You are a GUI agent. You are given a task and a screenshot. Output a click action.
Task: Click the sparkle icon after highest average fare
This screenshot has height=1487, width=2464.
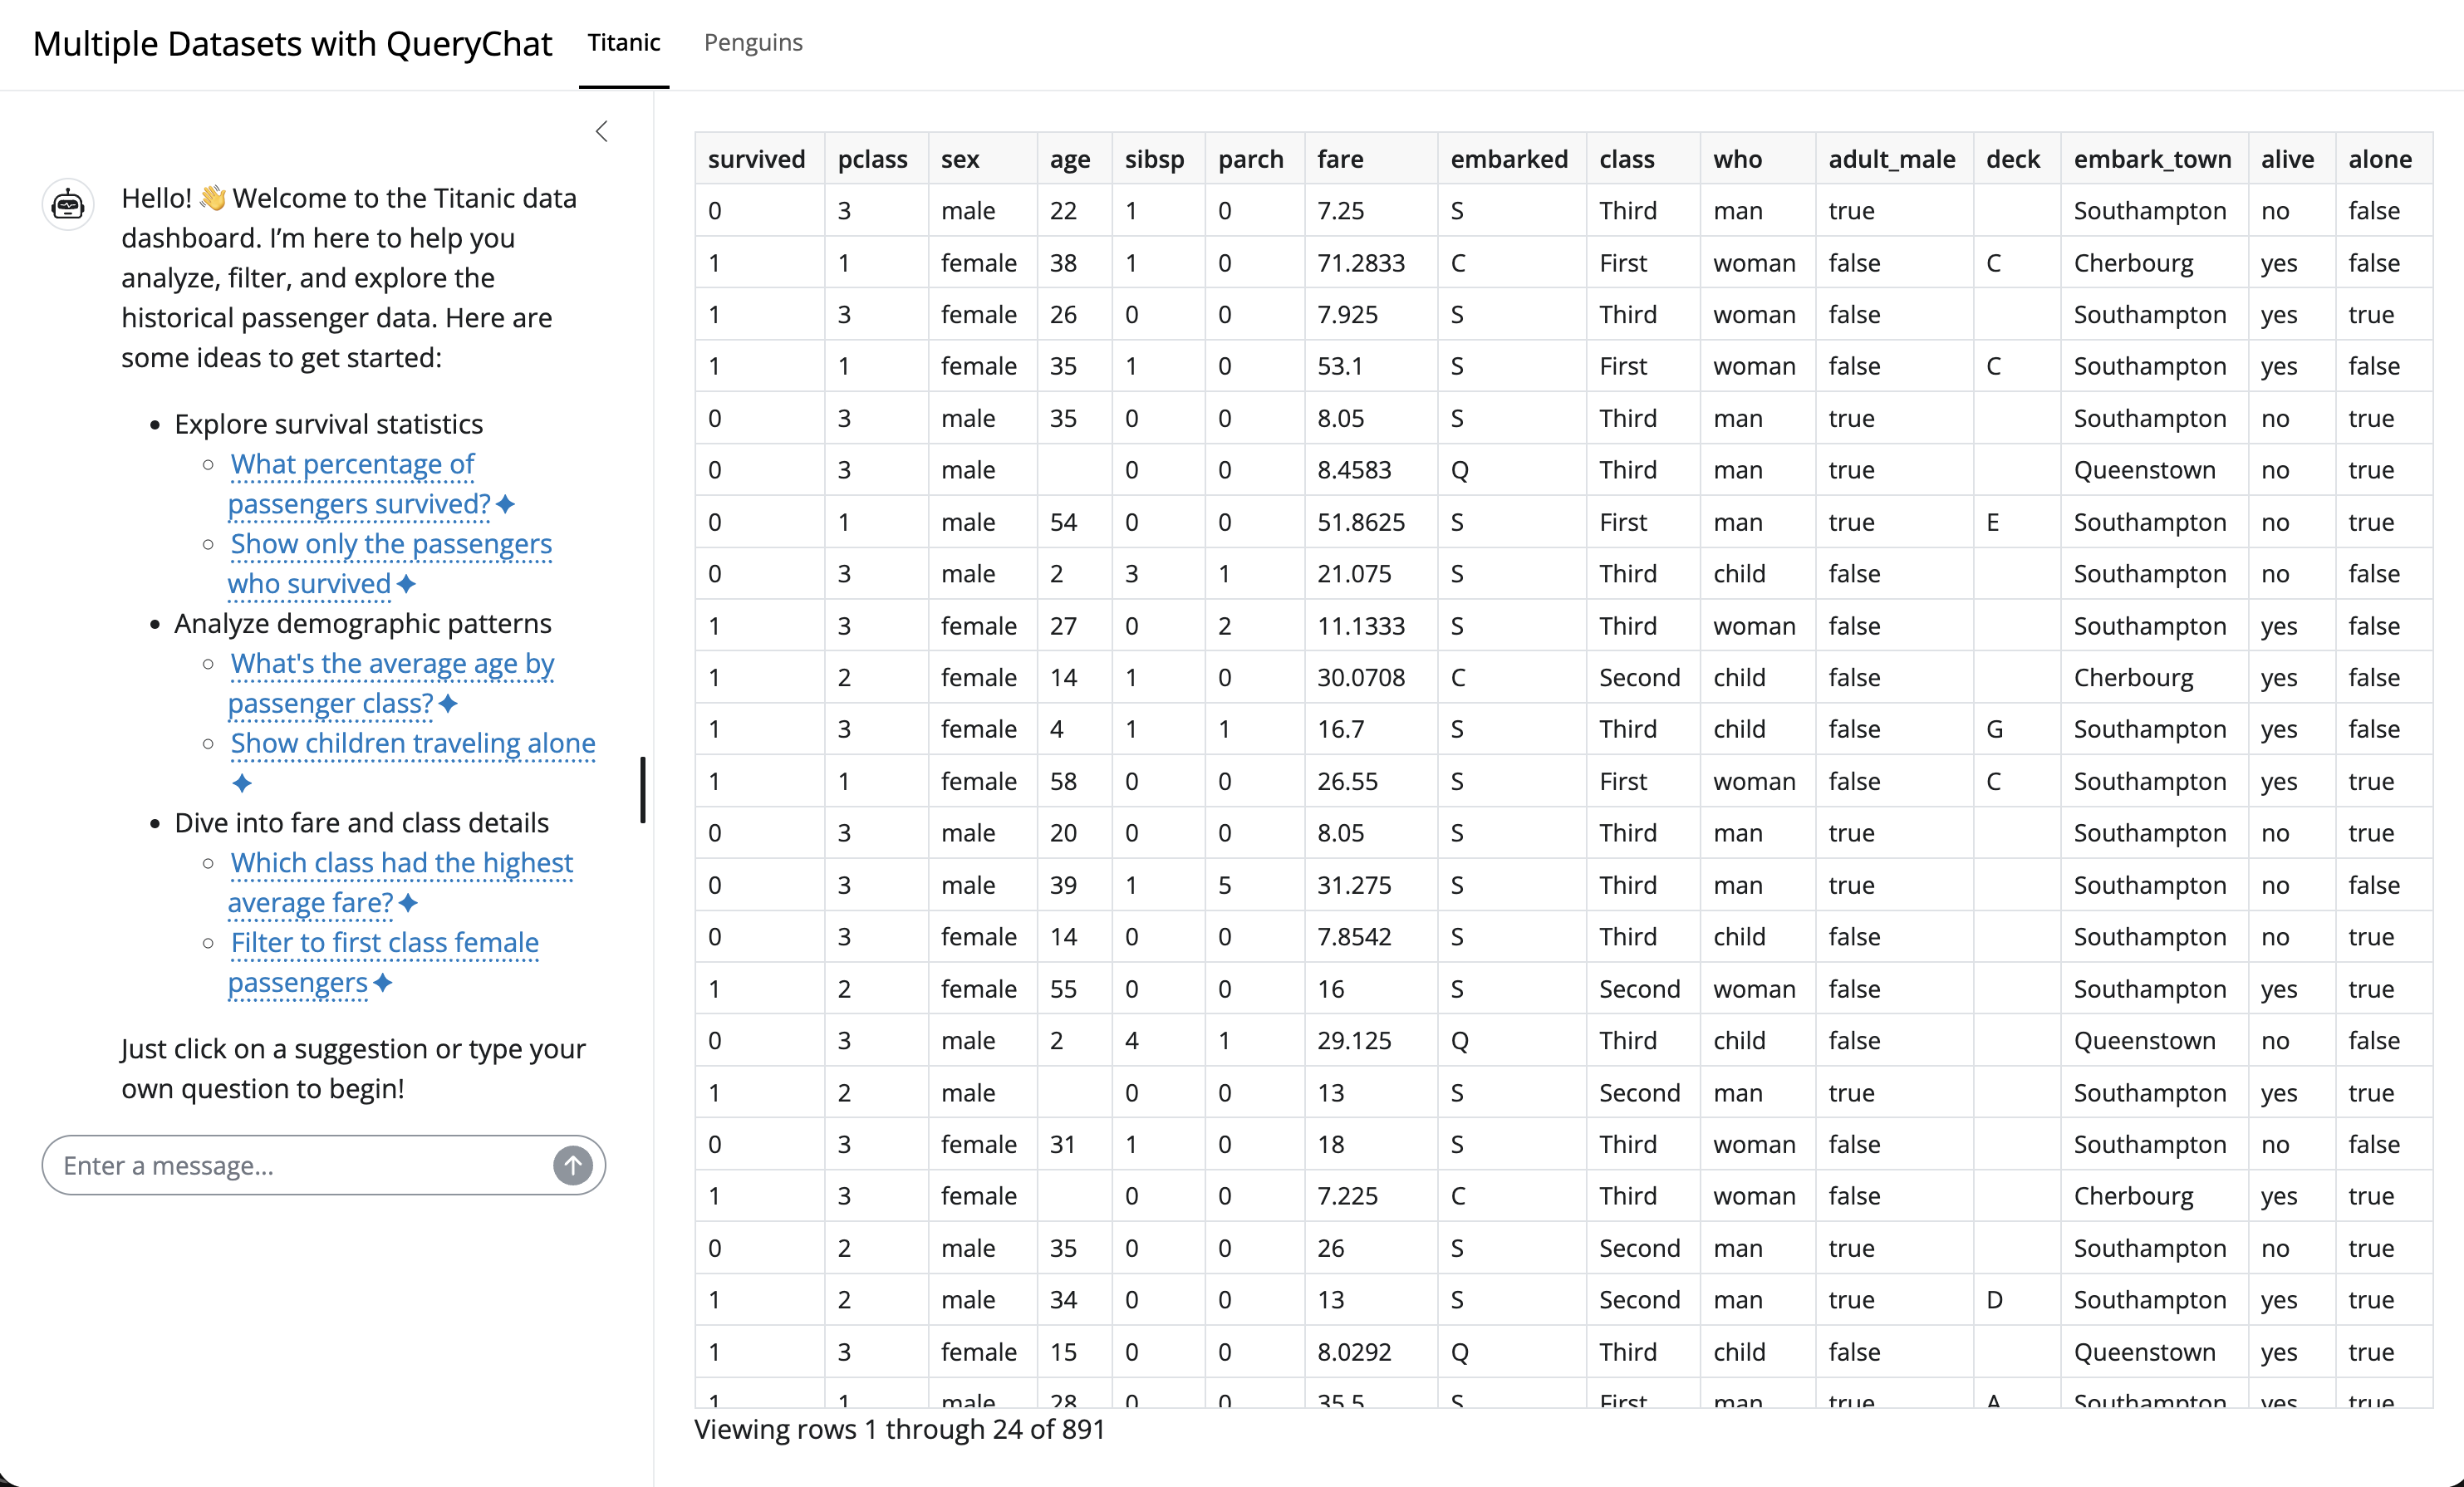tap(408, 902)
